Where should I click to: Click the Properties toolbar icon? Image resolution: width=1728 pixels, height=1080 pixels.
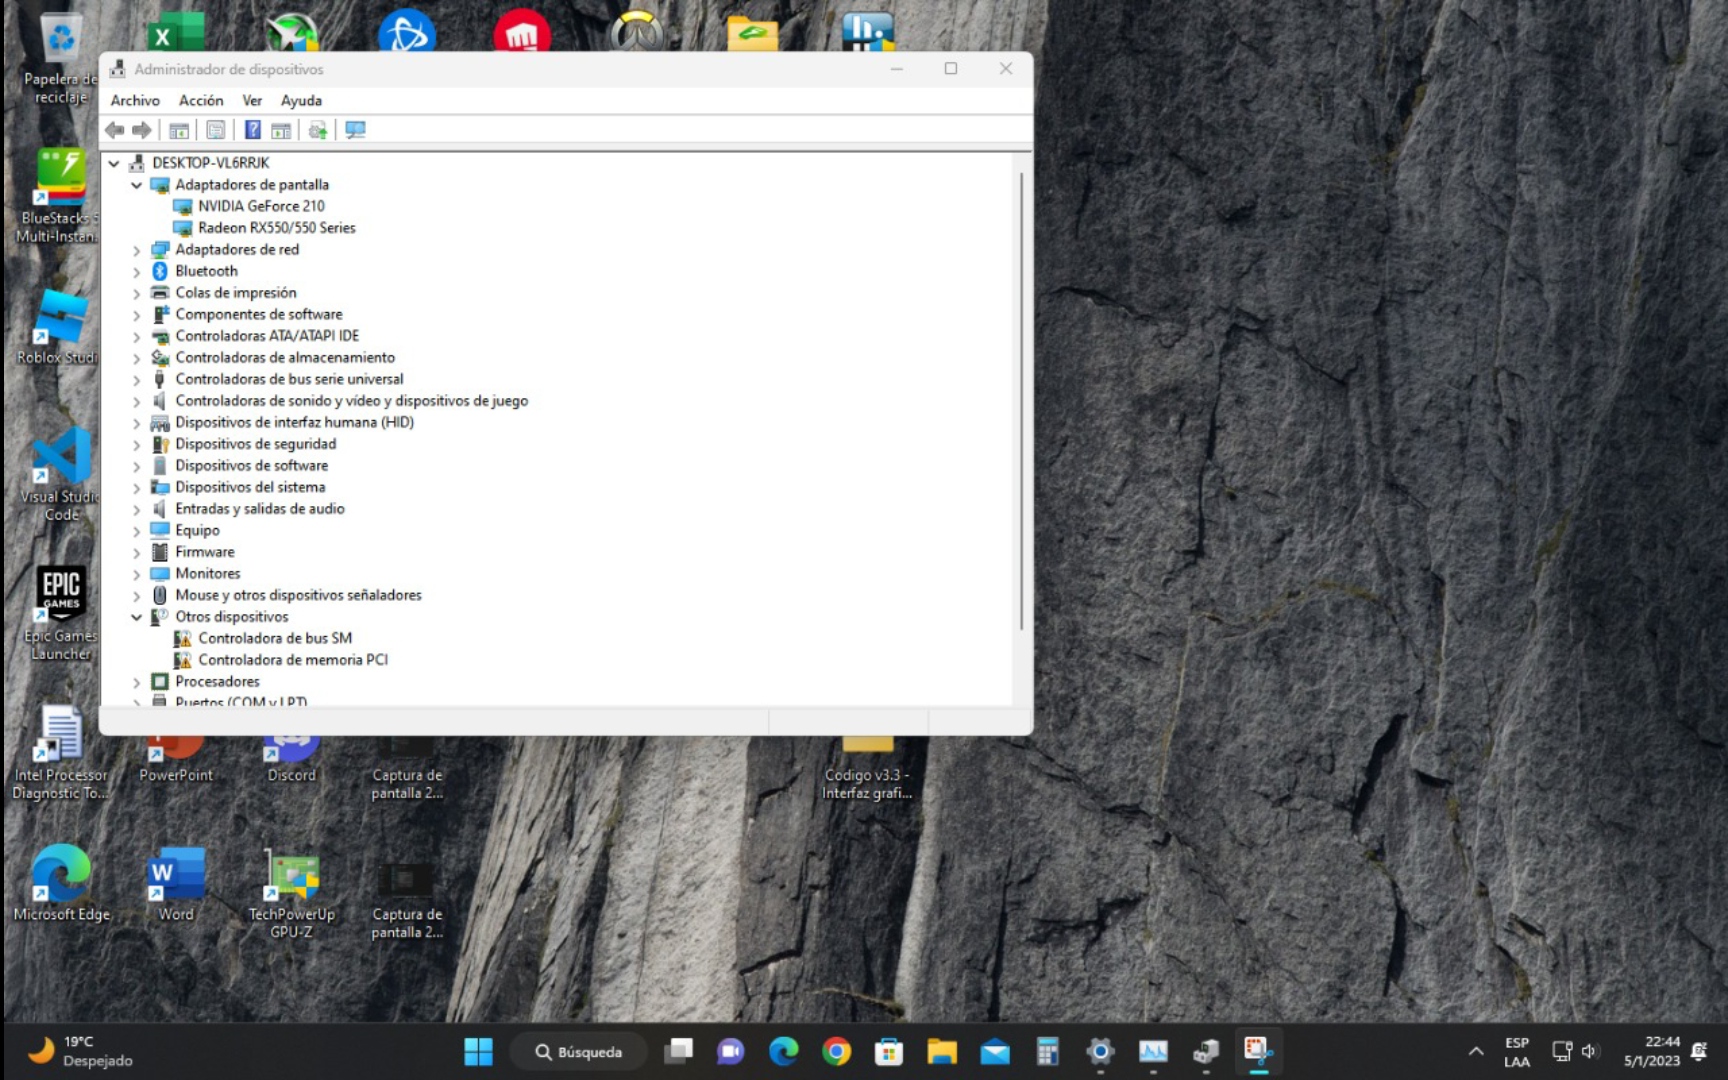(215, 130)
